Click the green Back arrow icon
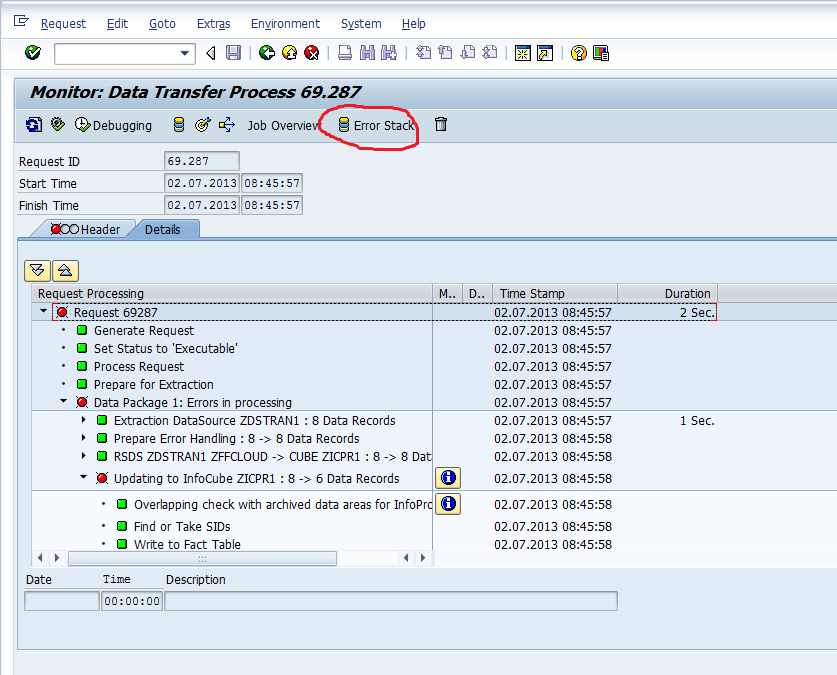 pyautogui.click(x=267, y=53)
